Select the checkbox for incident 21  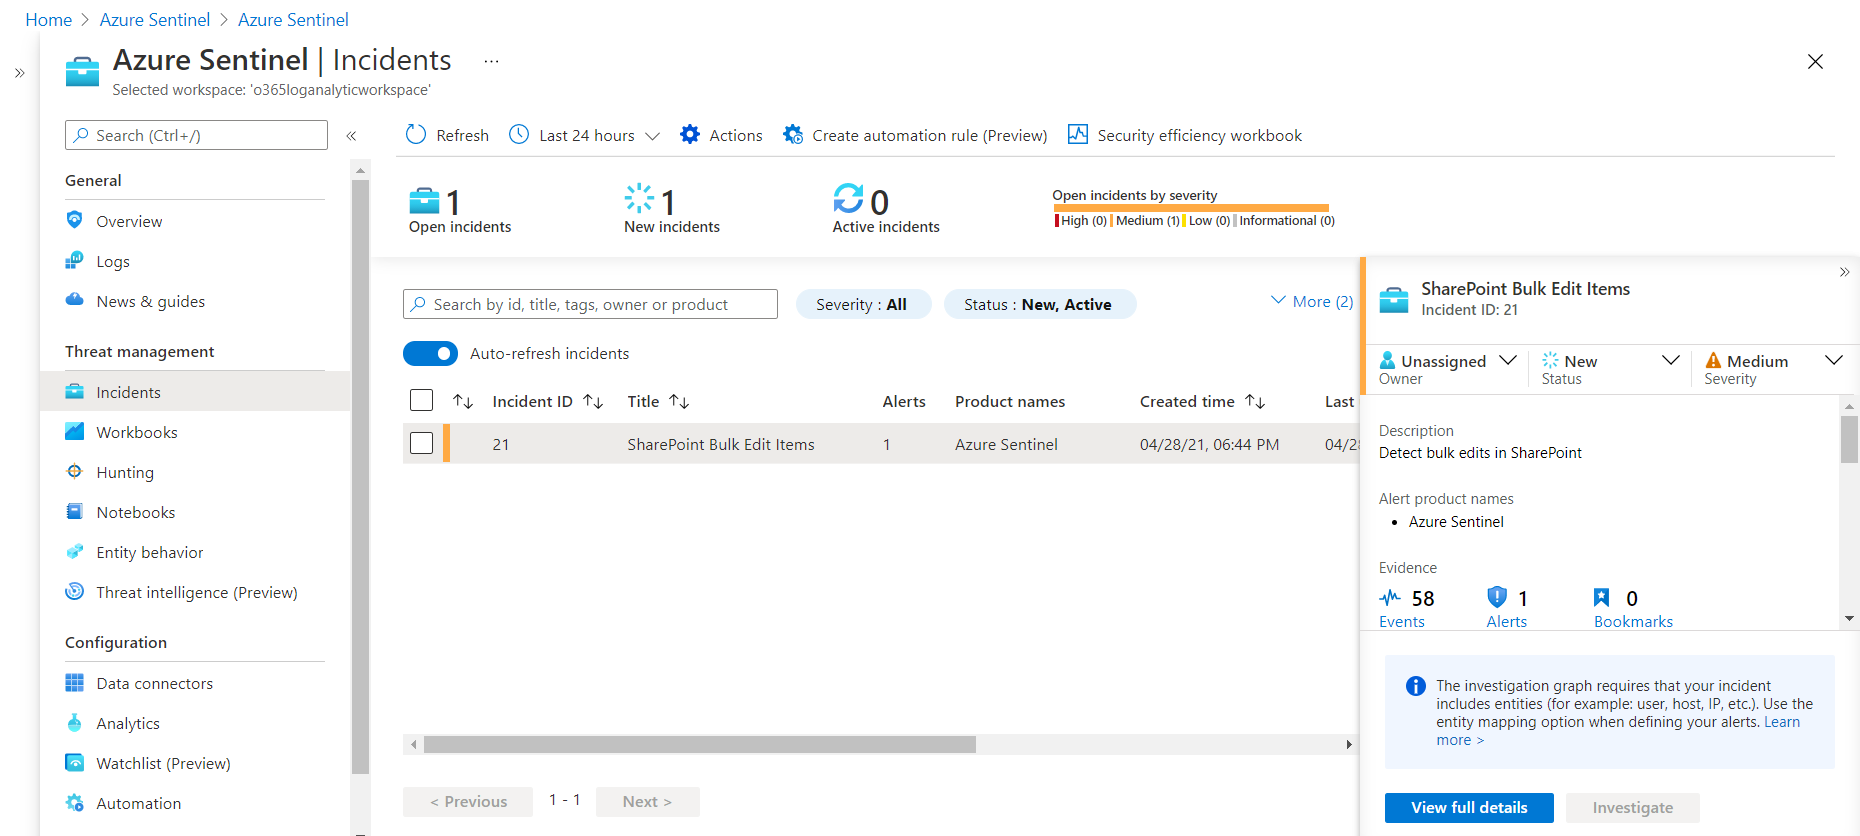tap(422, 443)
